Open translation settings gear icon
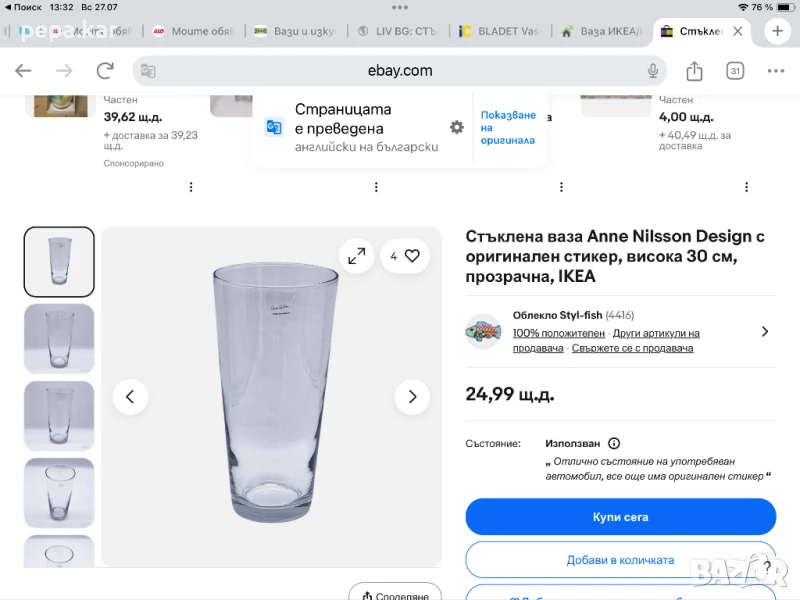Screen dimensions: 800x600 click(457, 127)
